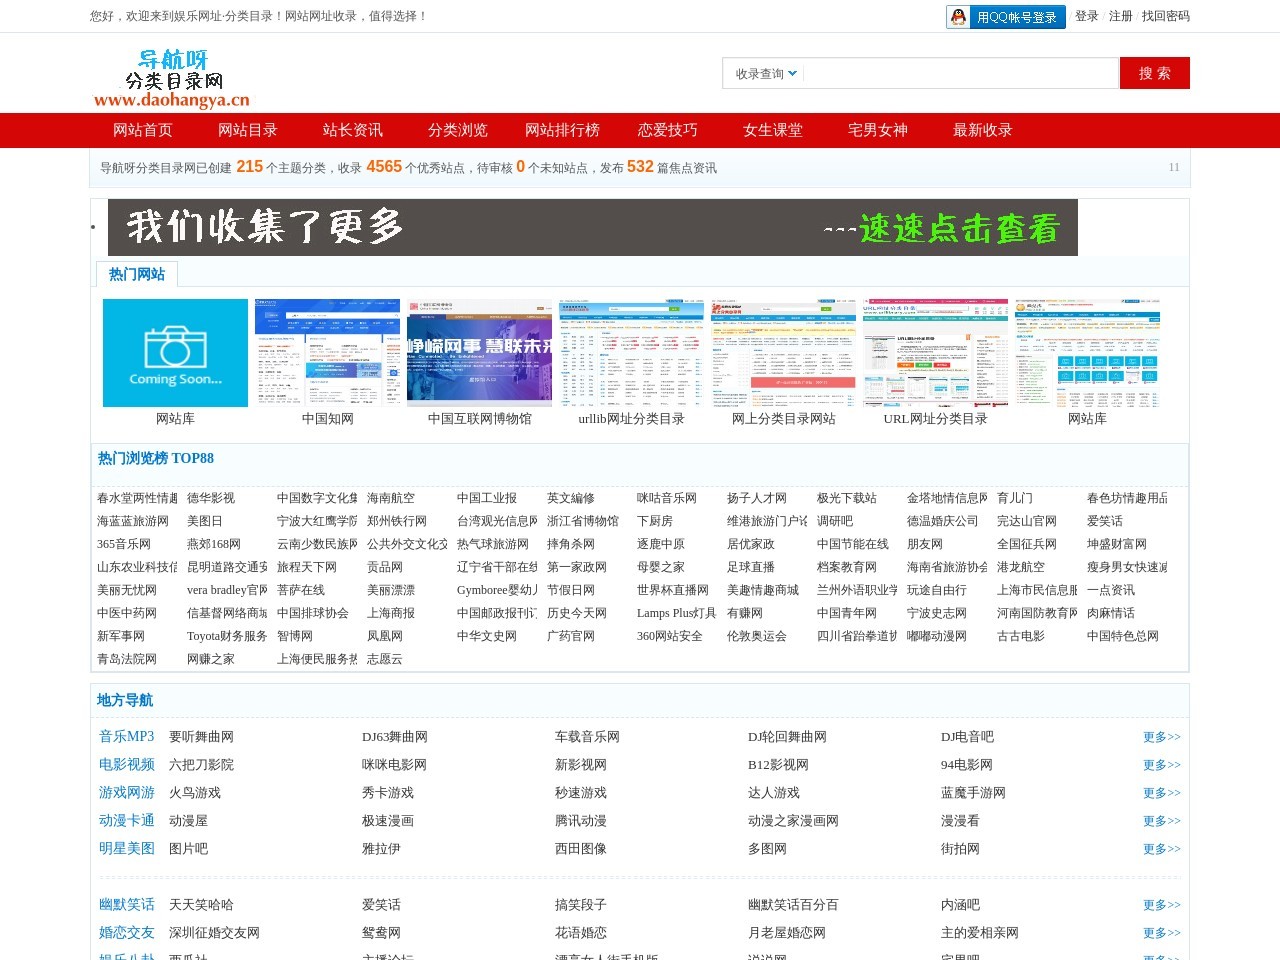Open the 登录 link
The height and width of the screenshot is (960, 1280).
1086,17
